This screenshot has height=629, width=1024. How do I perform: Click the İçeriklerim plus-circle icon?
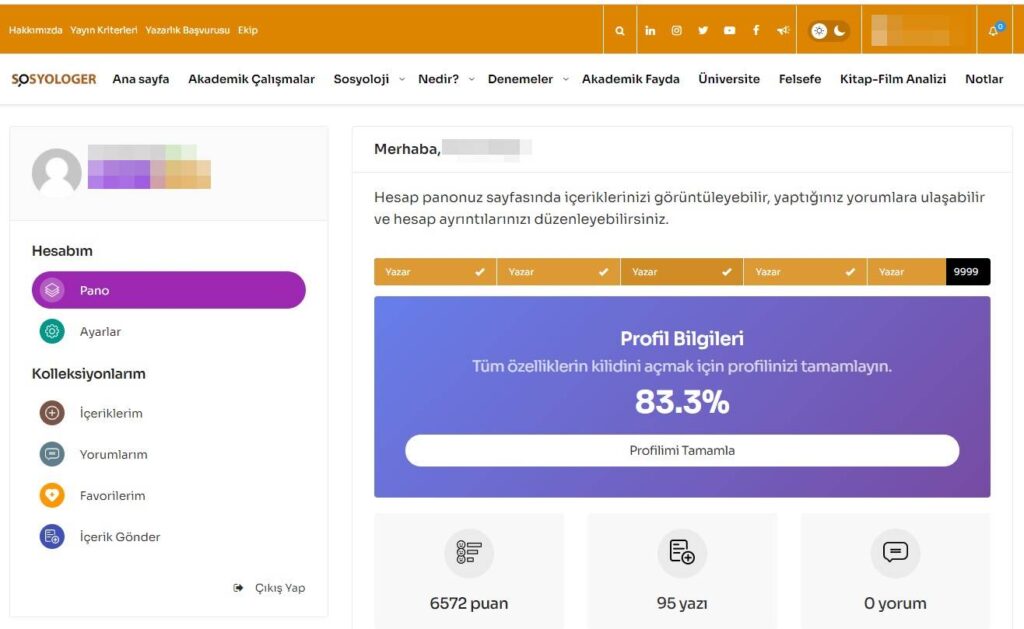[x=52, y=413]
